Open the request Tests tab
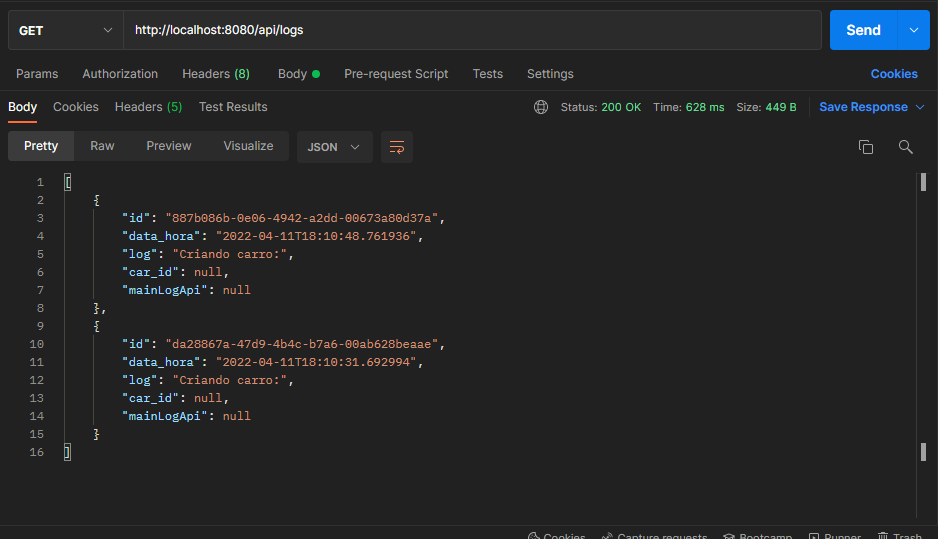The width and height of the screenshot is (938, 539). tap(488, 74)
